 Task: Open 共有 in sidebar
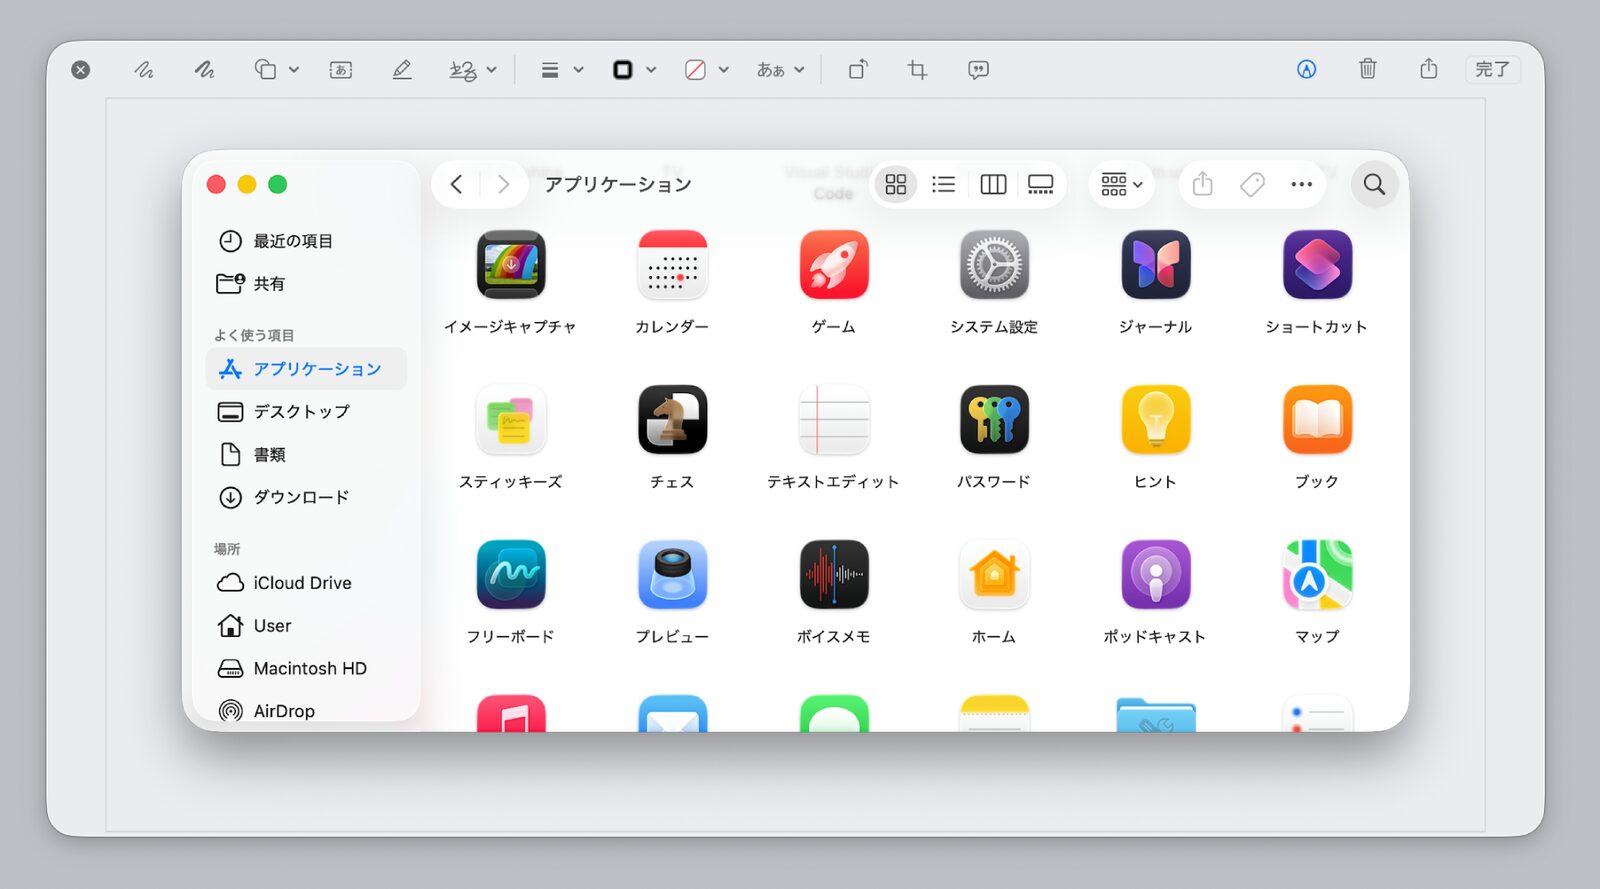click(x=306, y=284)
